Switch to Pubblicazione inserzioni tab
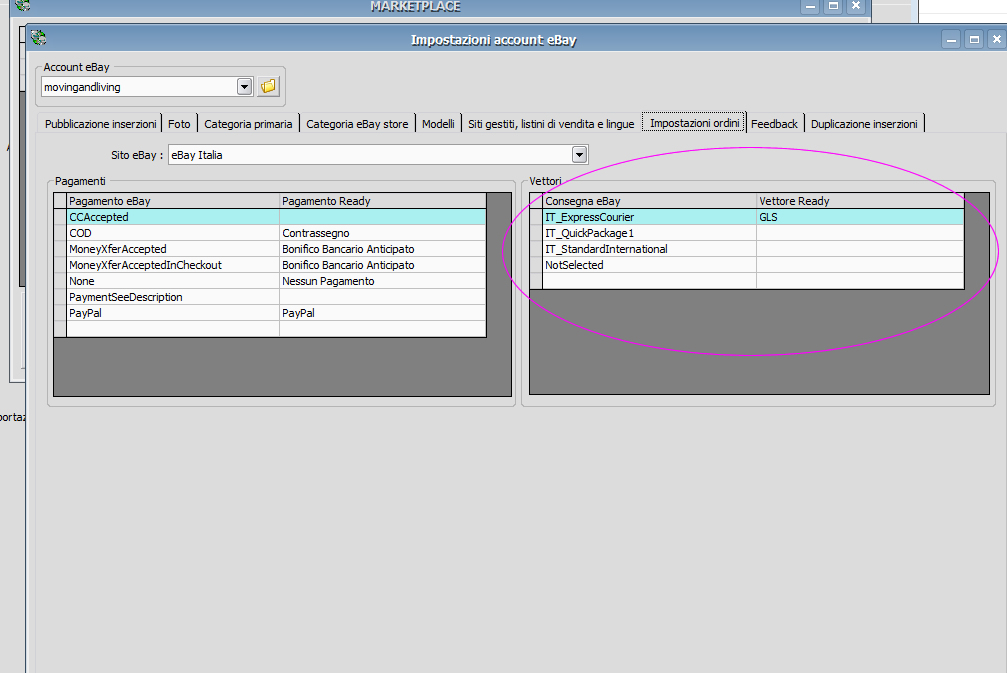This screenshot has height=673, width=1007. tap(100, 124)
